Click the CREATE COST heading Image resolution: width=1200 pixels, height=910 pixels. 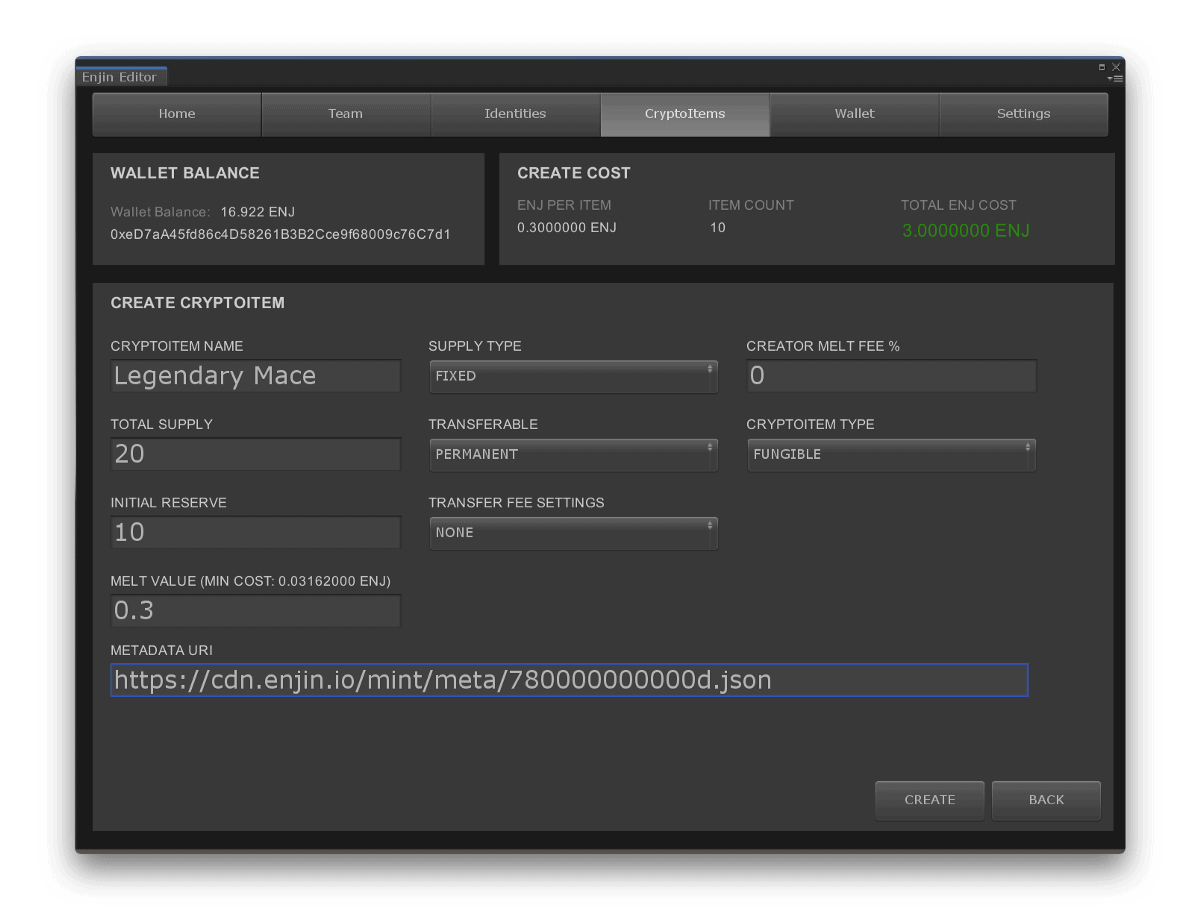click(x=574, y=173)
